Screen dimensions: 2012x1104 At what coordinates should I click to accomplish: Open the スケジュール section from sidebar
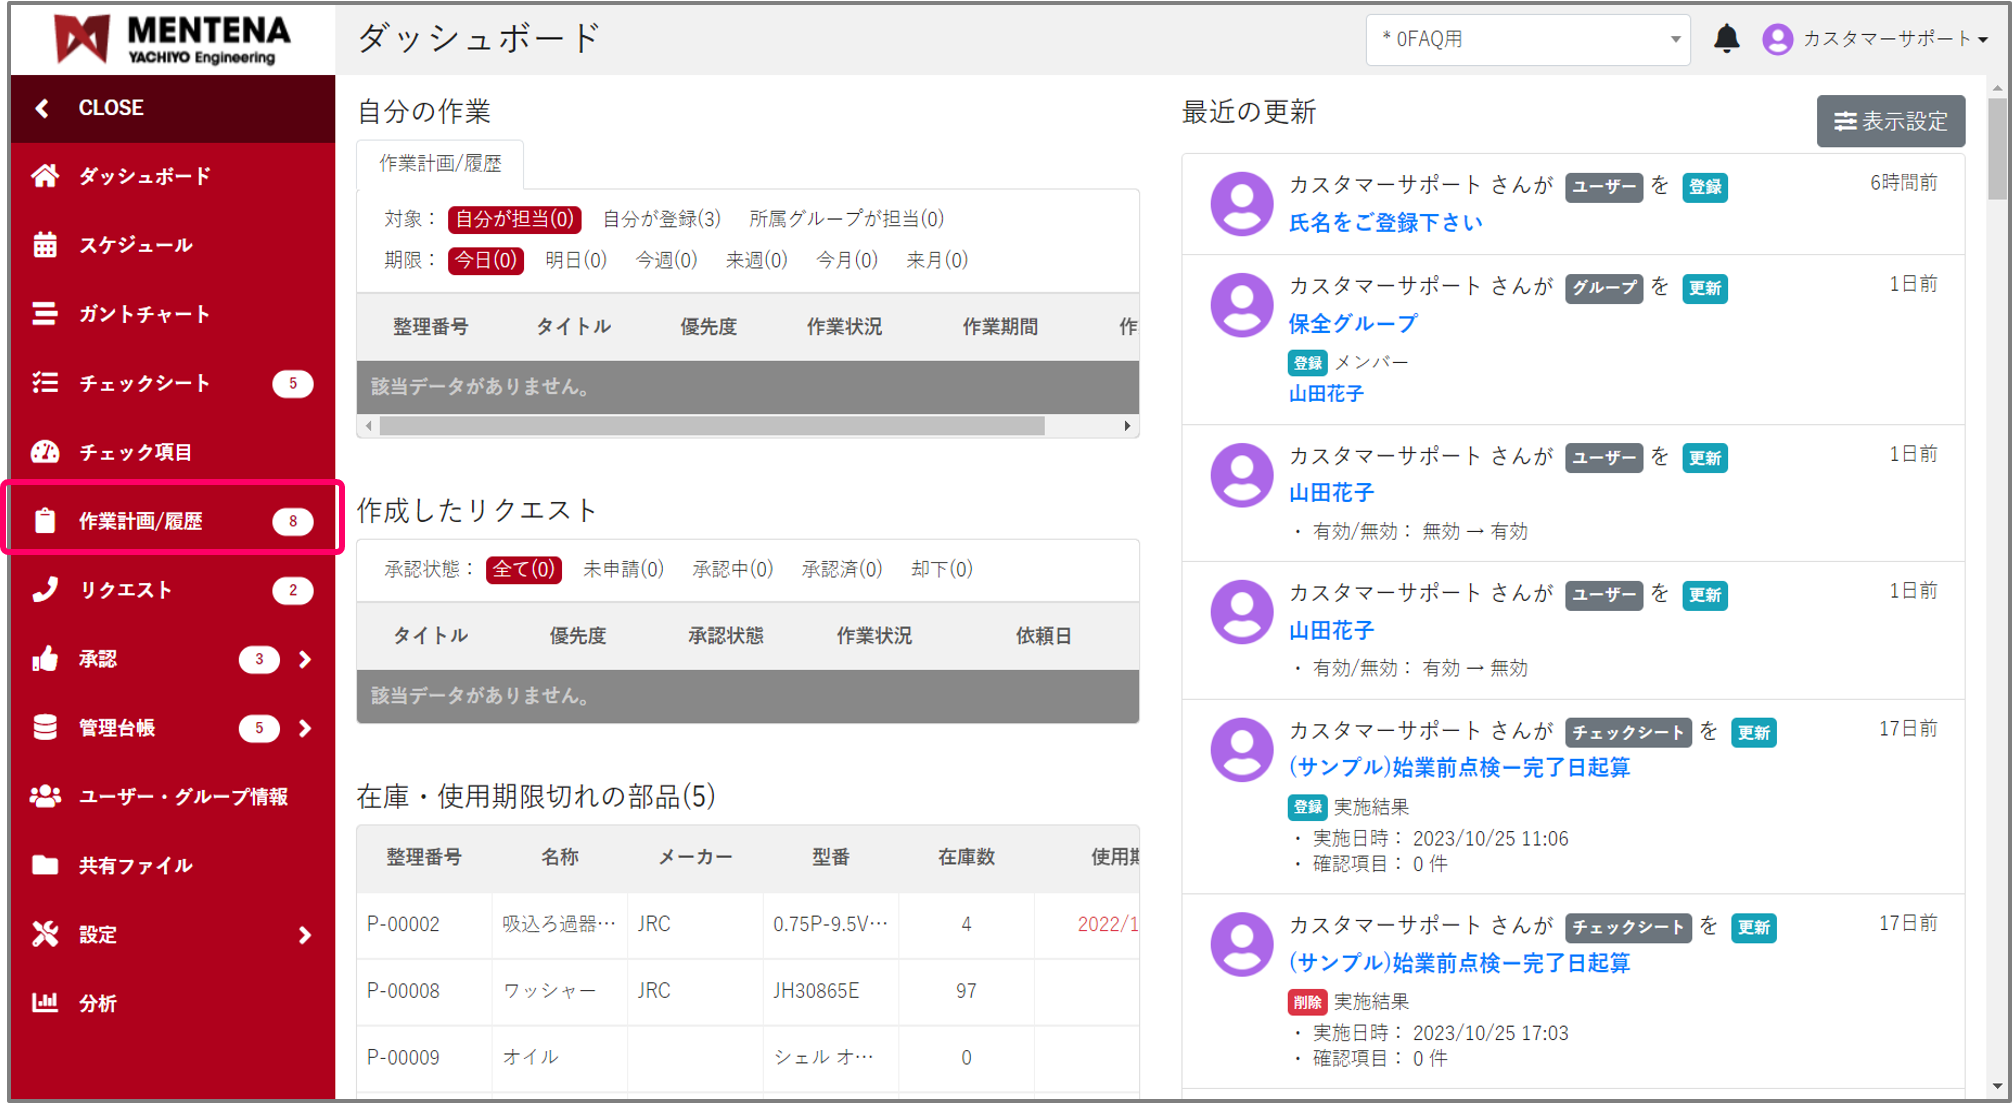click(x=134, y=244)
